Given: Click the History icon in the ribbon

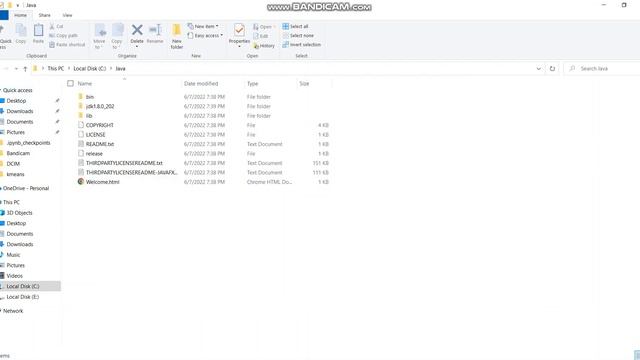Looking at the screenshot, I should coord(264,46).
